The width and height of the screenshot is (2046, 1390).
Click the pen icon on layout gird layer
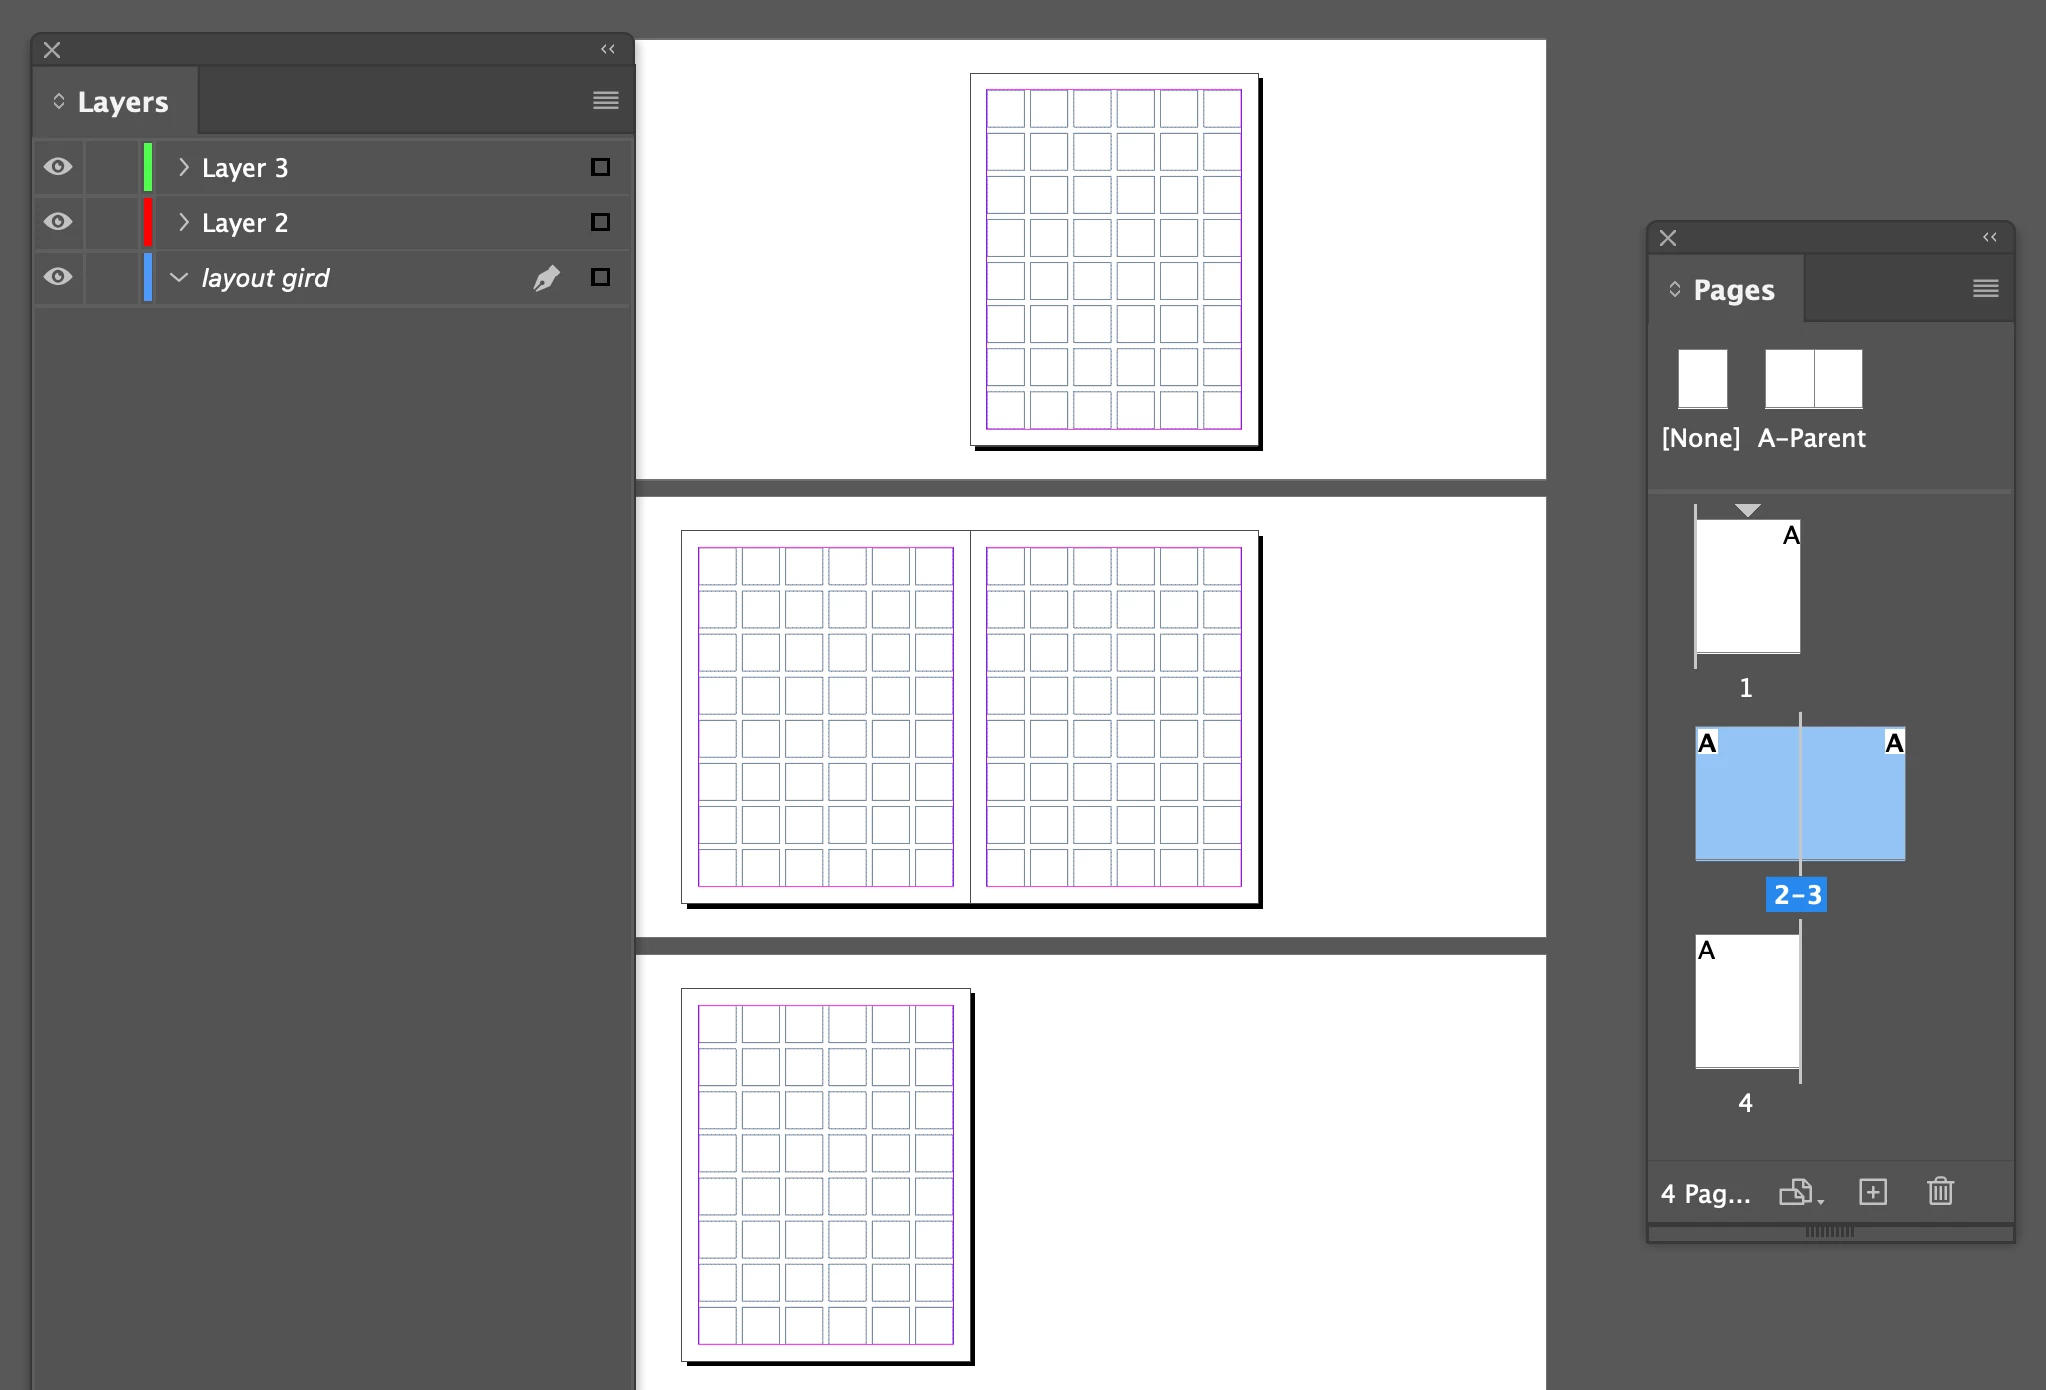click(x=546, y=278)
